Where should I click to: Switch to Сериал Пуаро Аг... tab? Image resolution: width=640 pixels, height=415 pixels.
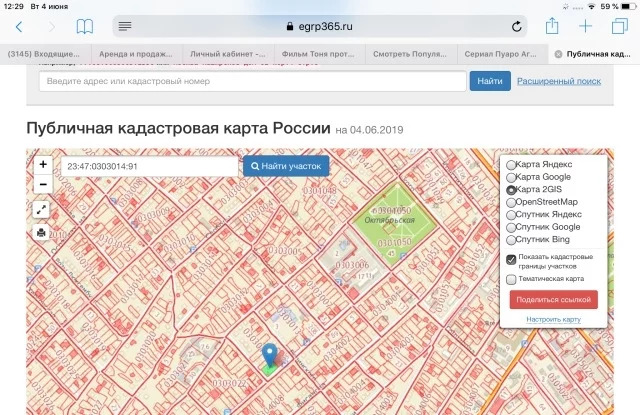(501, 54)
